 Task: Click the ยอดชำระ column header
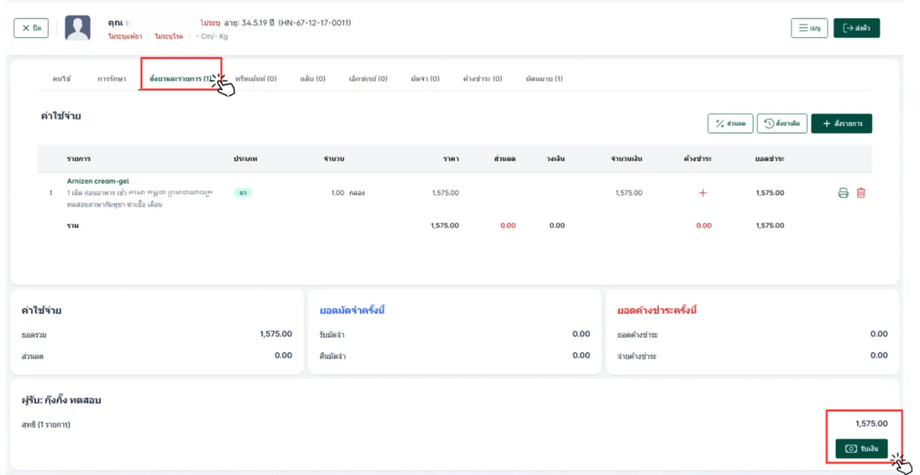(x=770, y=159)
